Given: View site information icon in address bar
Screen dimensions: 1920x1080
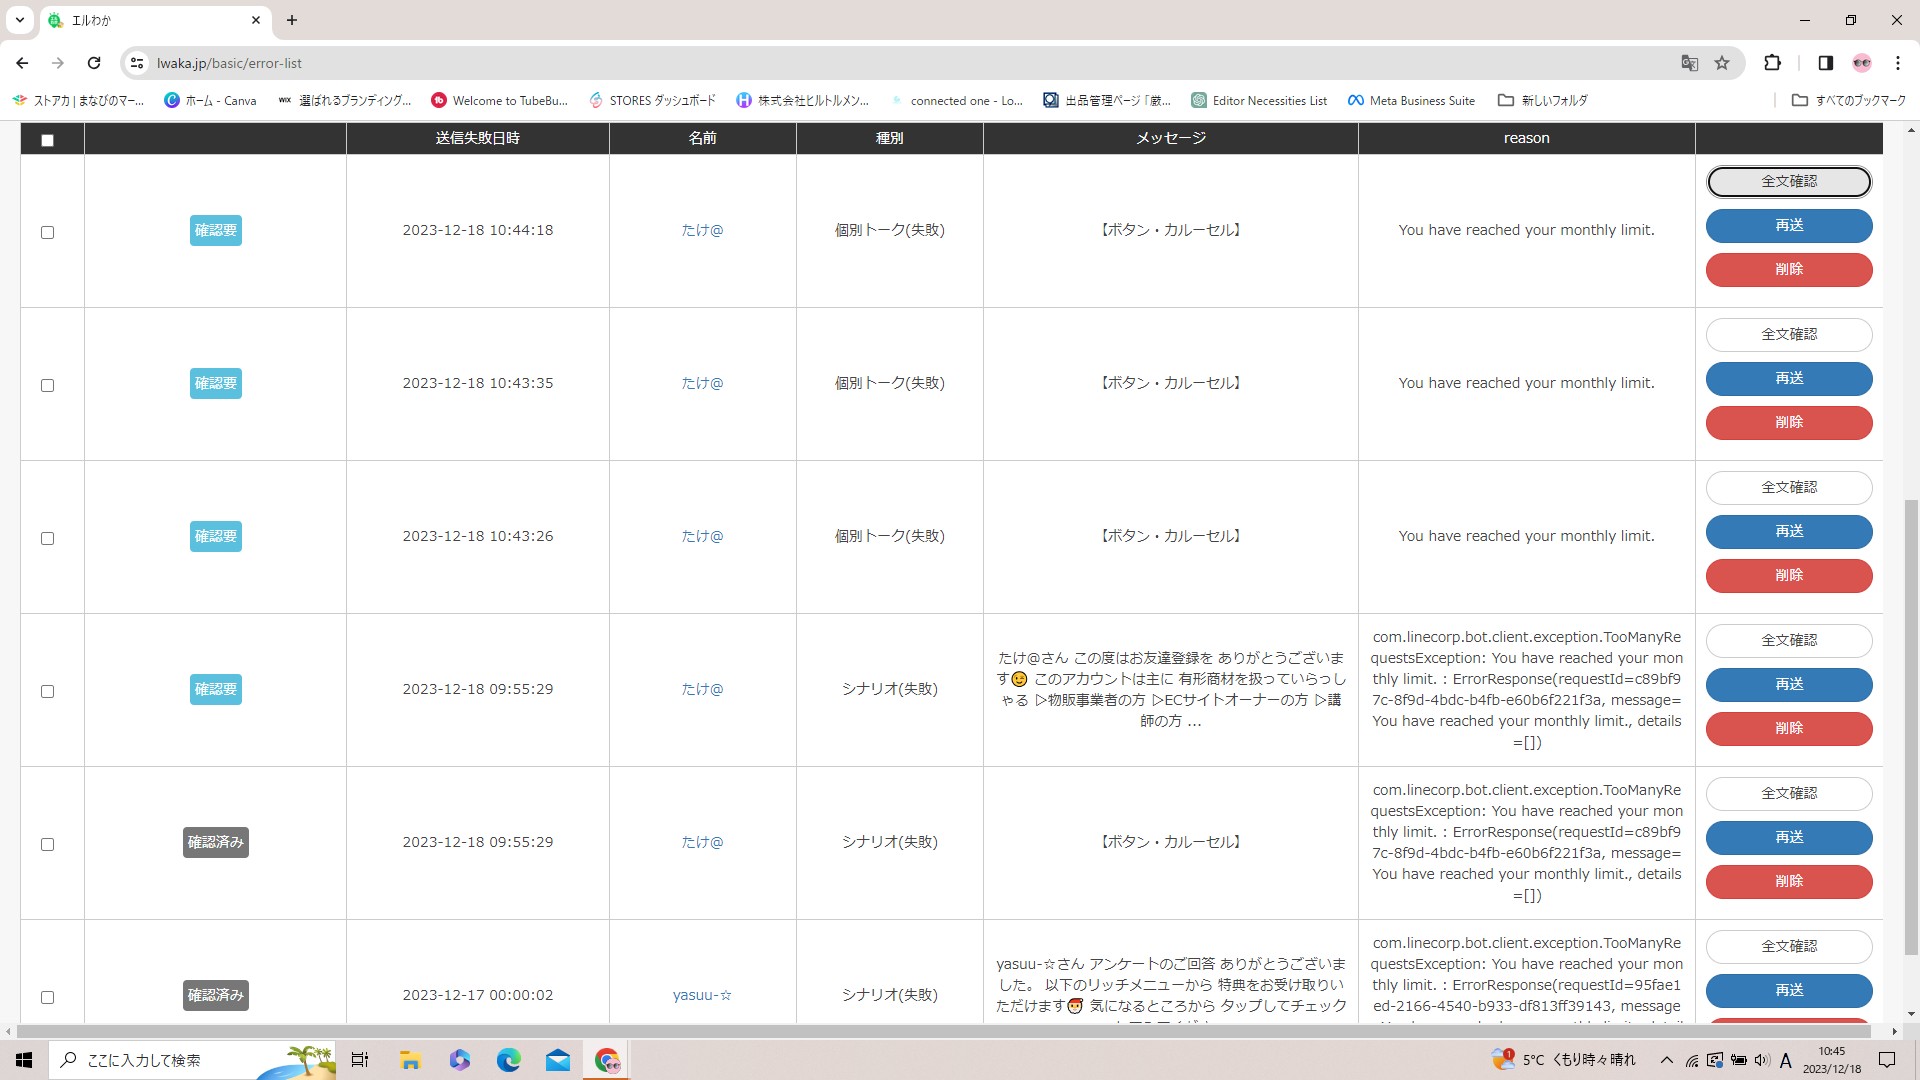Looking at the screenshot, I should pos(137,63).
